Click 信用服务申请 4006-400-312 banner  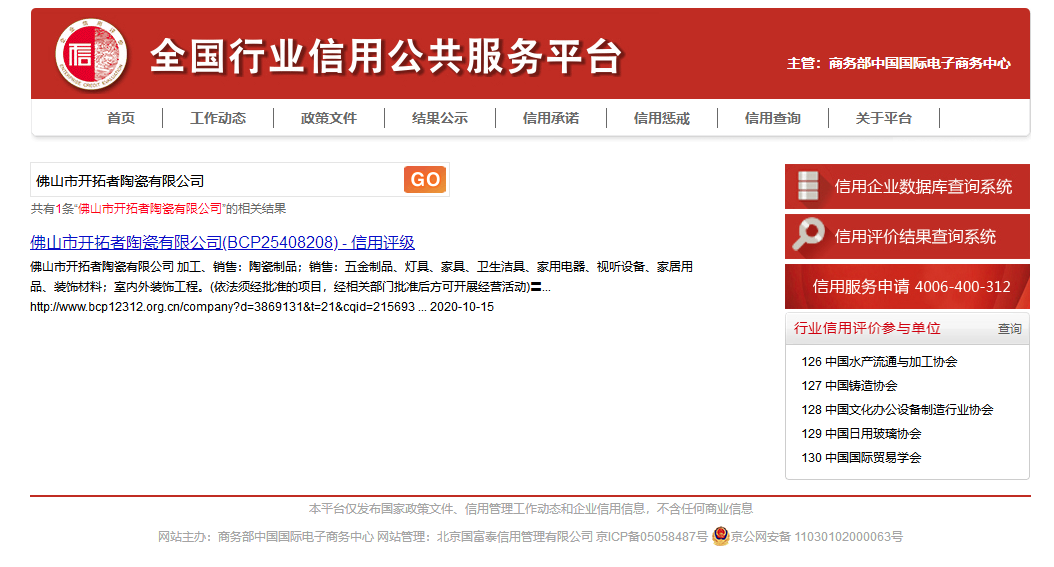(x=907, y=286)
